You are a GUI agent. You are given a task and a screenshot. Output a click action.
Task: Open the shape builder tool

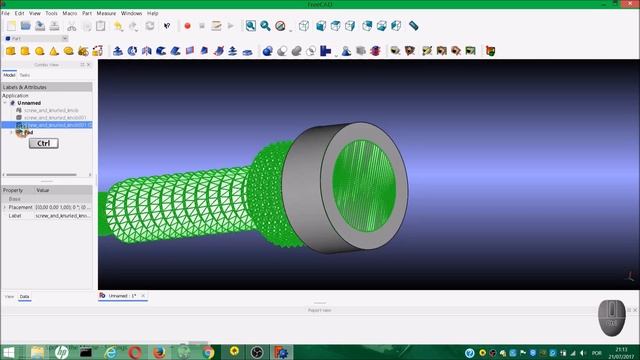(98, 51)
